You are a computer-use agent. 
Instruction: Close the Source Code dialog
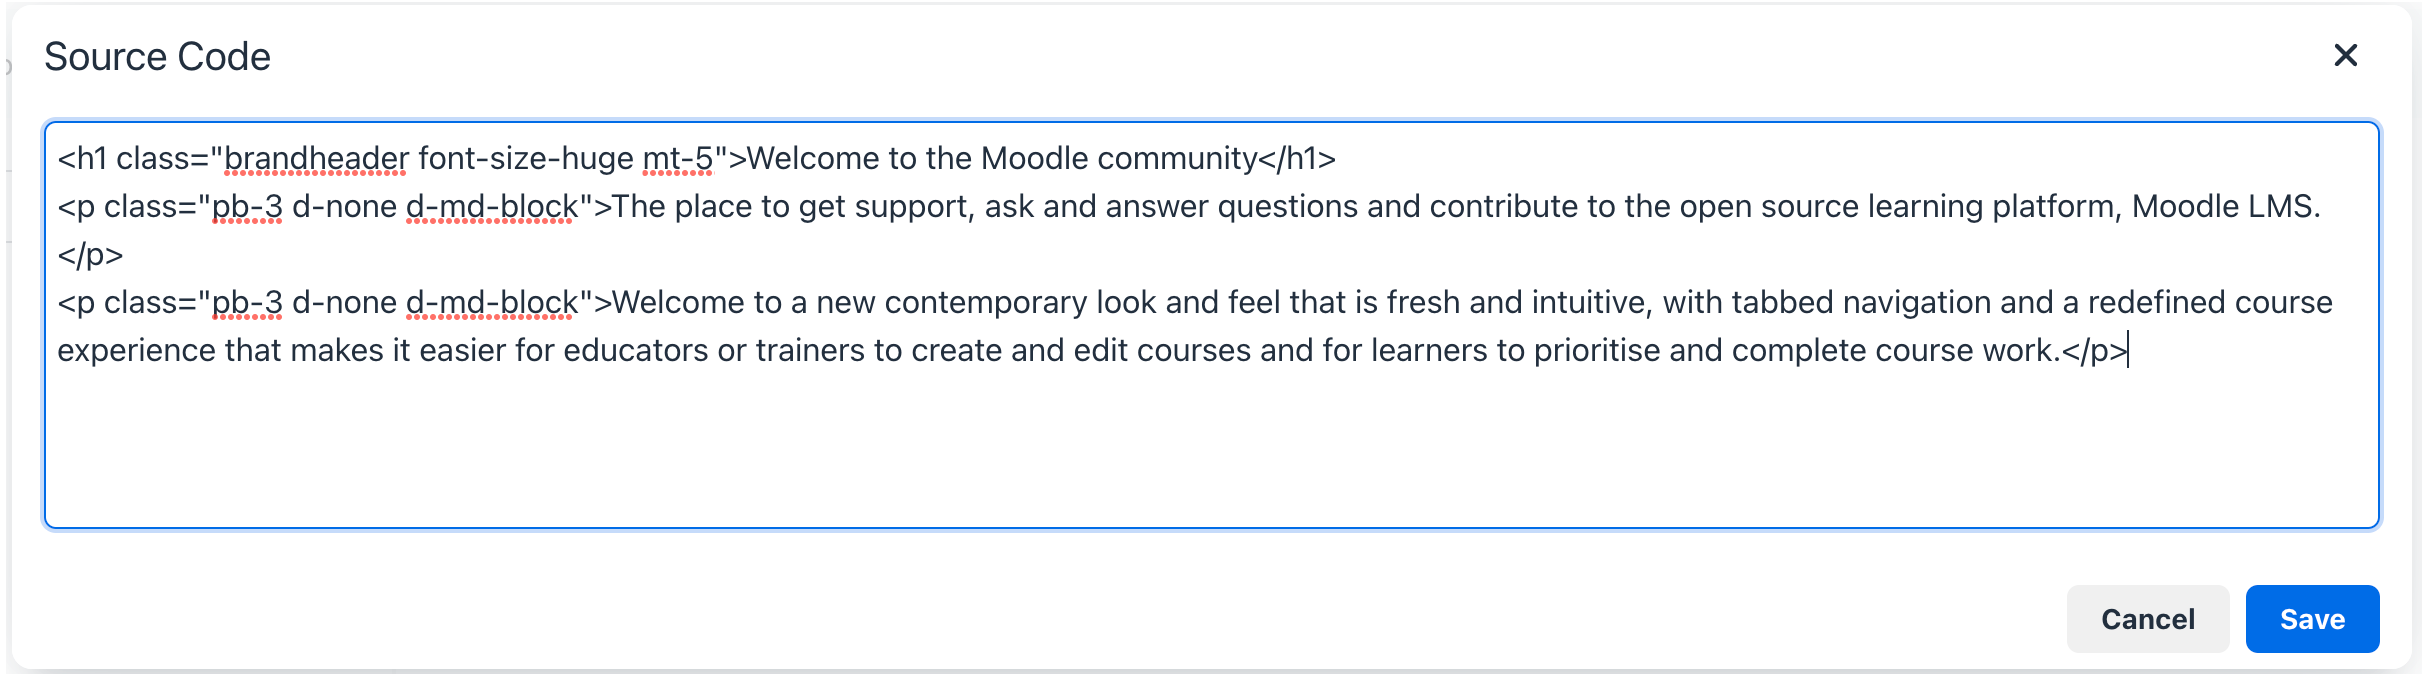(x=2345, y=55)
